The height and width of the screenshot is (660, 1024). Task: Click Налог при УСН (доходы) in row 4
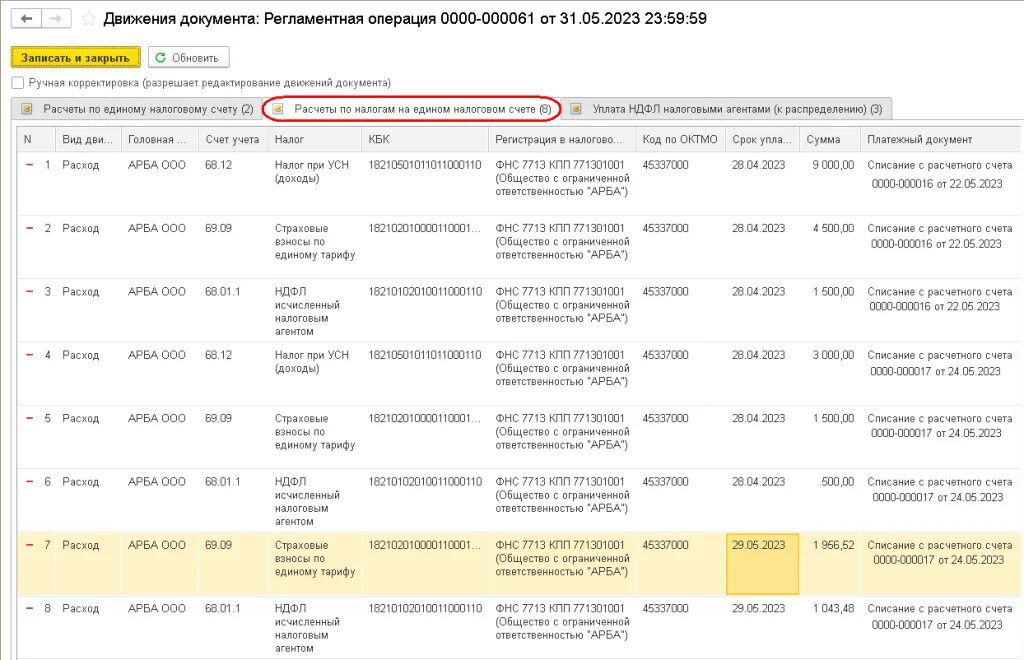pos(312,362)
